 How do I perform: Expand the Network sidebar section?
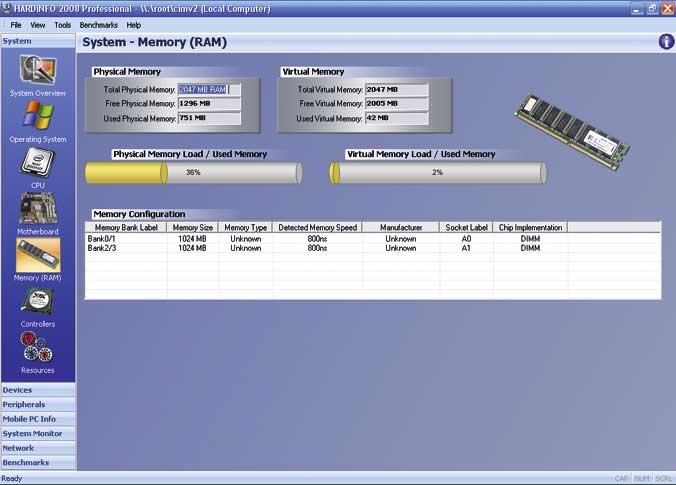(38, 448)
